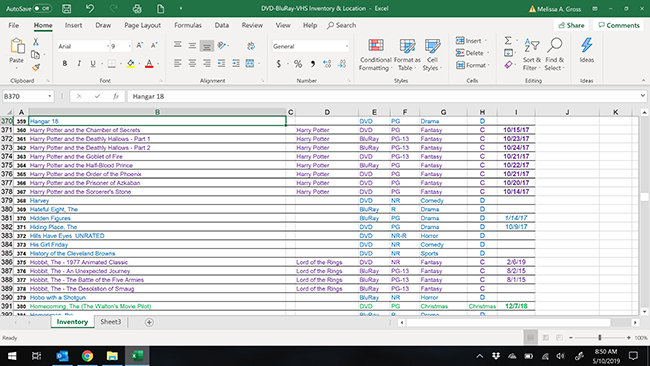
Task: Expand the formula bar
Action: pyautogui.click(x=643, y=96)
